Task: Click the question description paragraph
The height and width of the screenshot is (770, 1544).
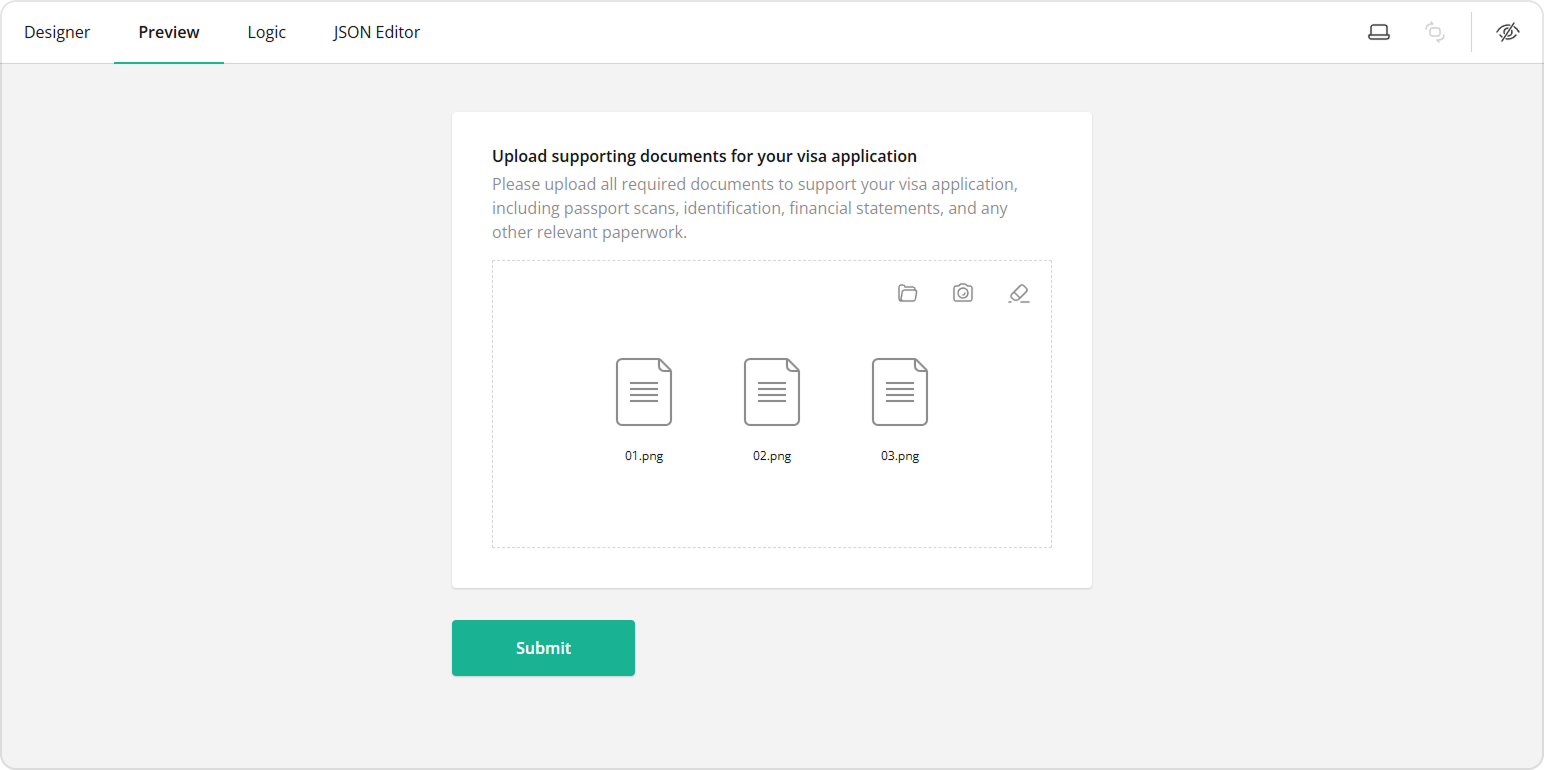Action: (754, 207)
